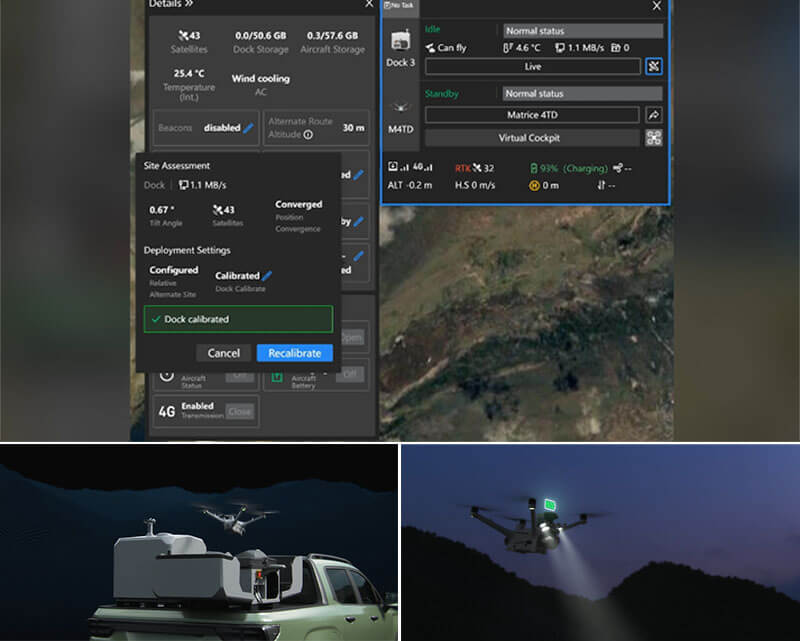The width and height of the screenshot is (800, 641).
Task: Disable 4G transmission with the Close button
Action: (239, 411)
